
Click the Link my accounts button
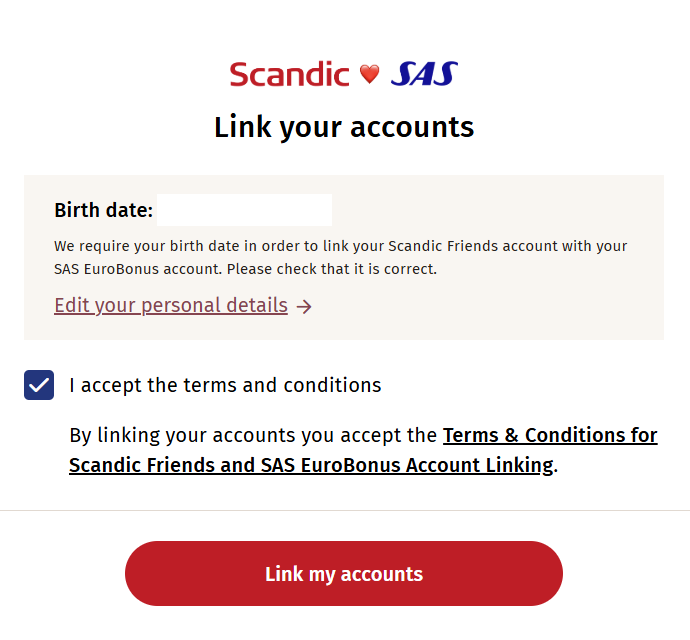click(344, 574)
